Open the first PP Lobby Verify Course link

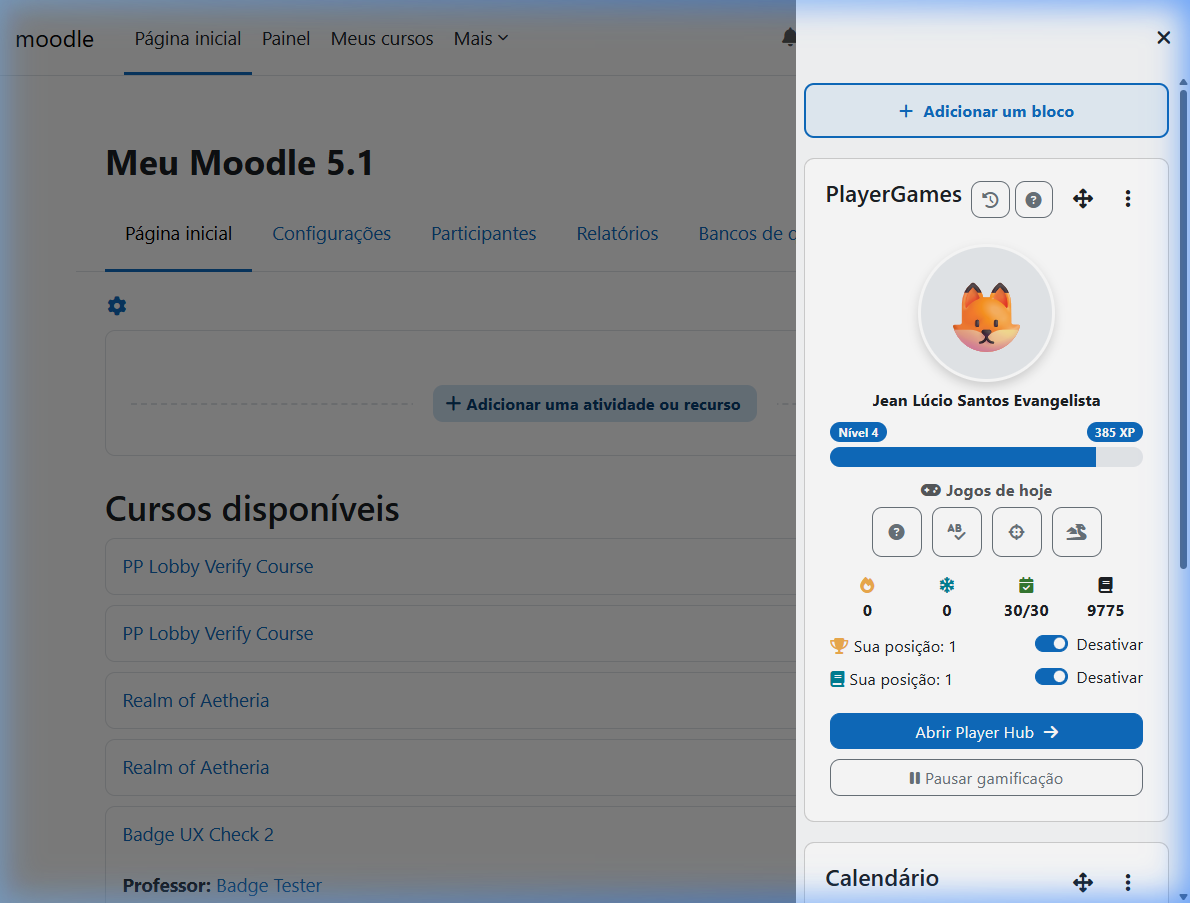[218, 567]
